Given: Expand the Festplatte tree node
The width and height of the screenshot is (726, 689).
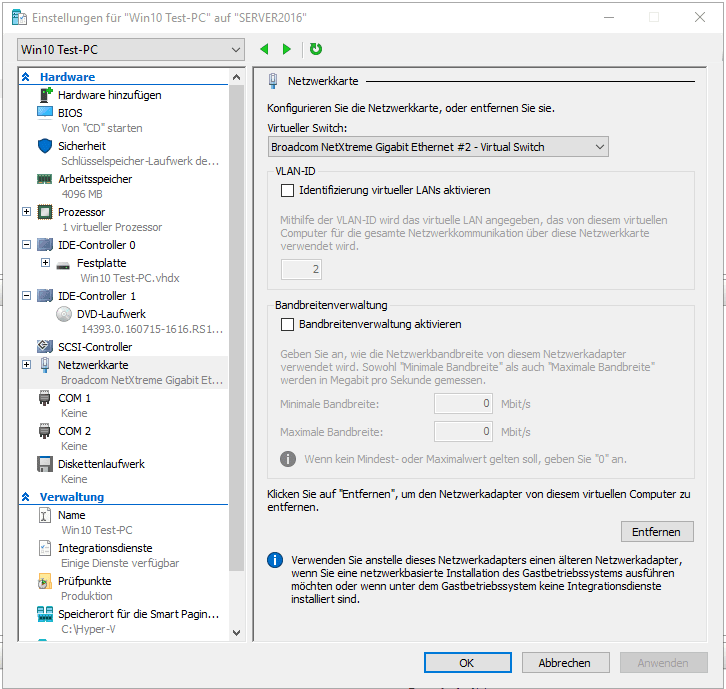Looking at the screenshot, I should 45,263.
